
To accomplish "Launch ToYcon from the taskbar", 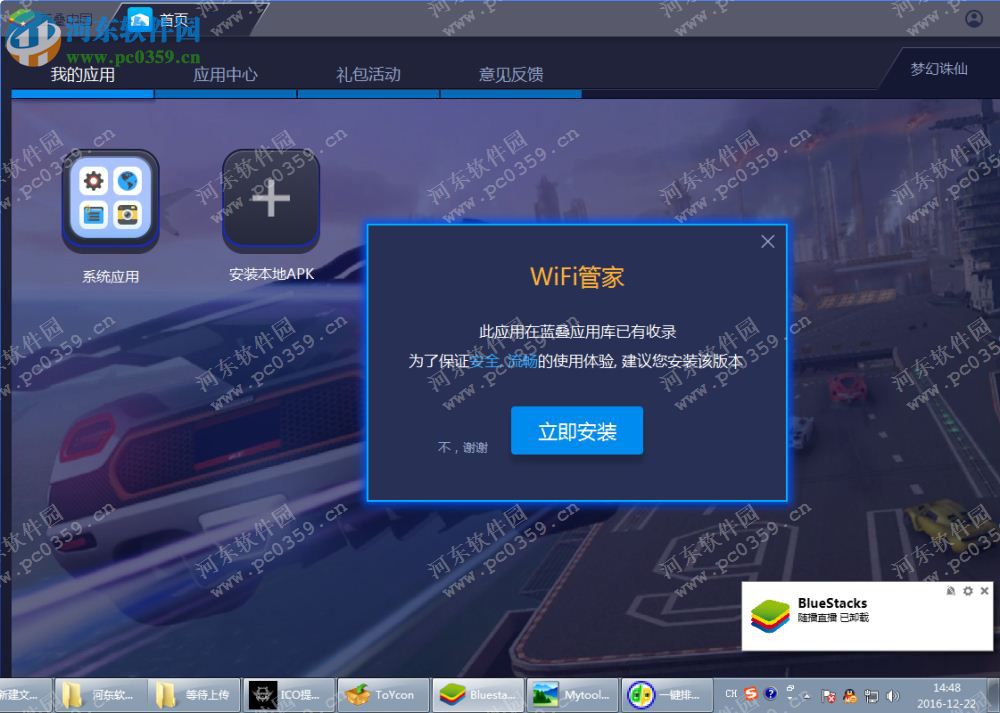I will pos(383,694).
